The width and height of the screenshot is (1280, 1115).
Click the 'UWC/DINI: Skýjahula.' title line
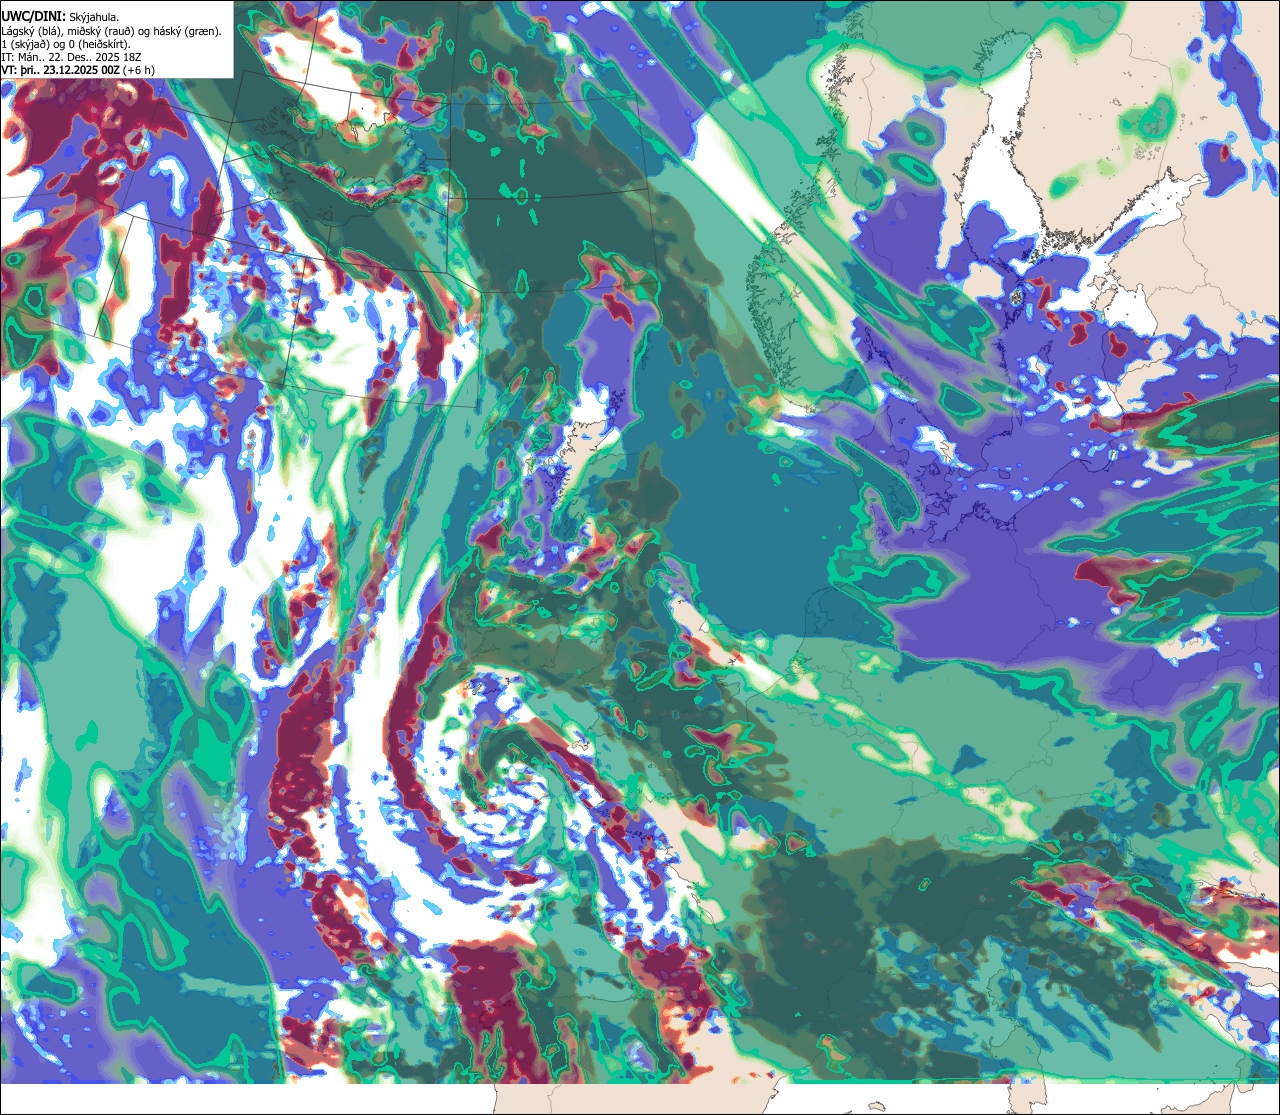point(60,16)
